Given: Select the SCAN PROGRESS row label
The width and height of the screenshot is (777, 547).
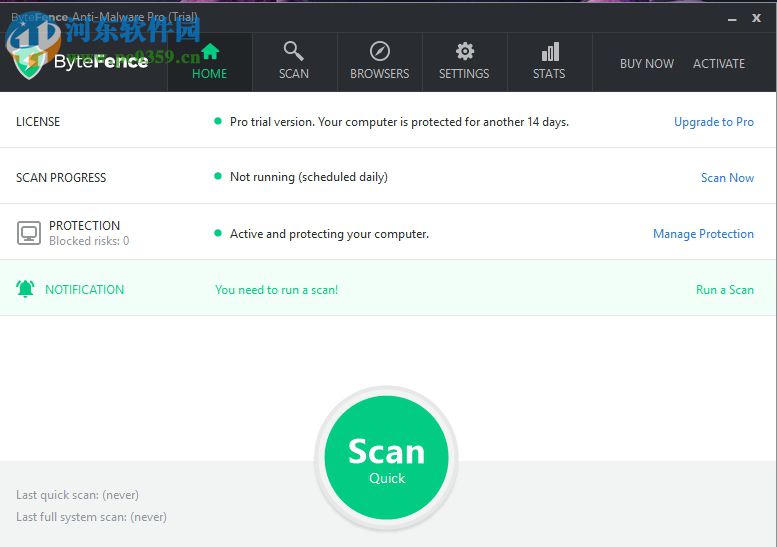Looking at the screenshot, I should coord(61,178).
